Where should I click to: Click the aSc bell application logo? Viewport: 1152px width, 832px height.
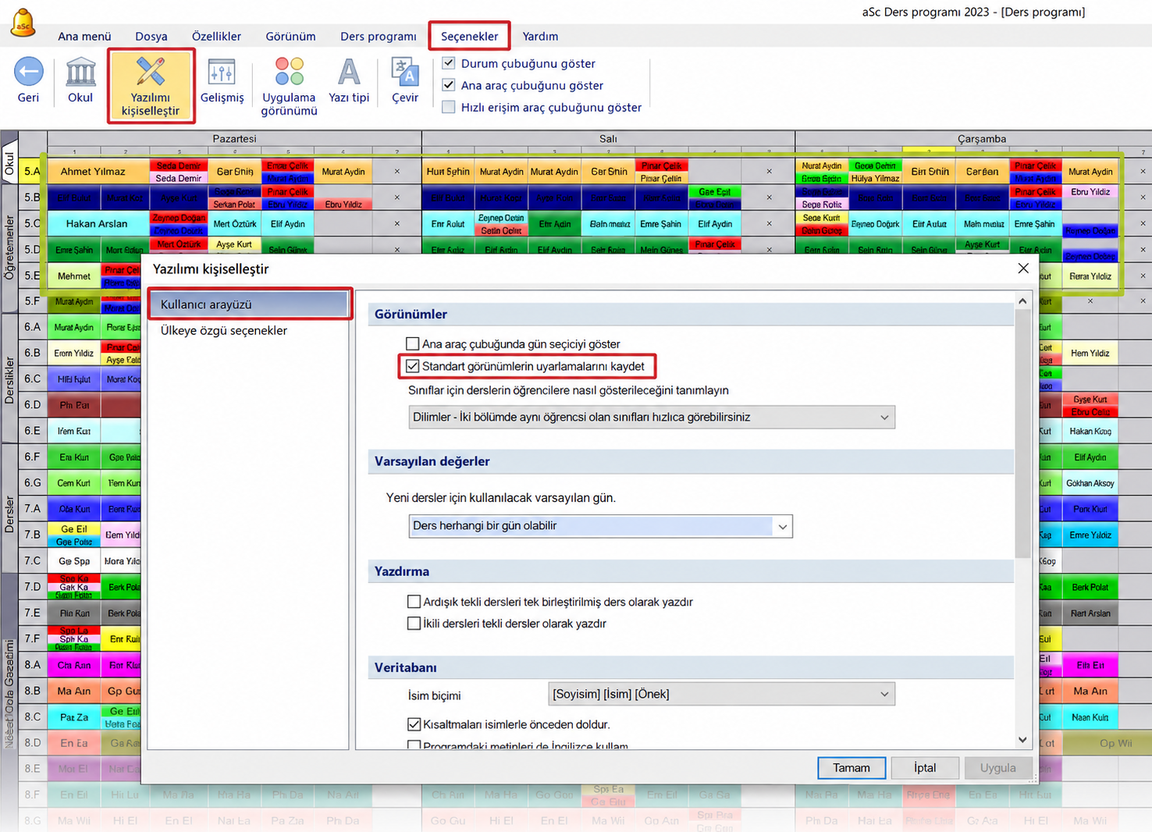tap(23, 22)
